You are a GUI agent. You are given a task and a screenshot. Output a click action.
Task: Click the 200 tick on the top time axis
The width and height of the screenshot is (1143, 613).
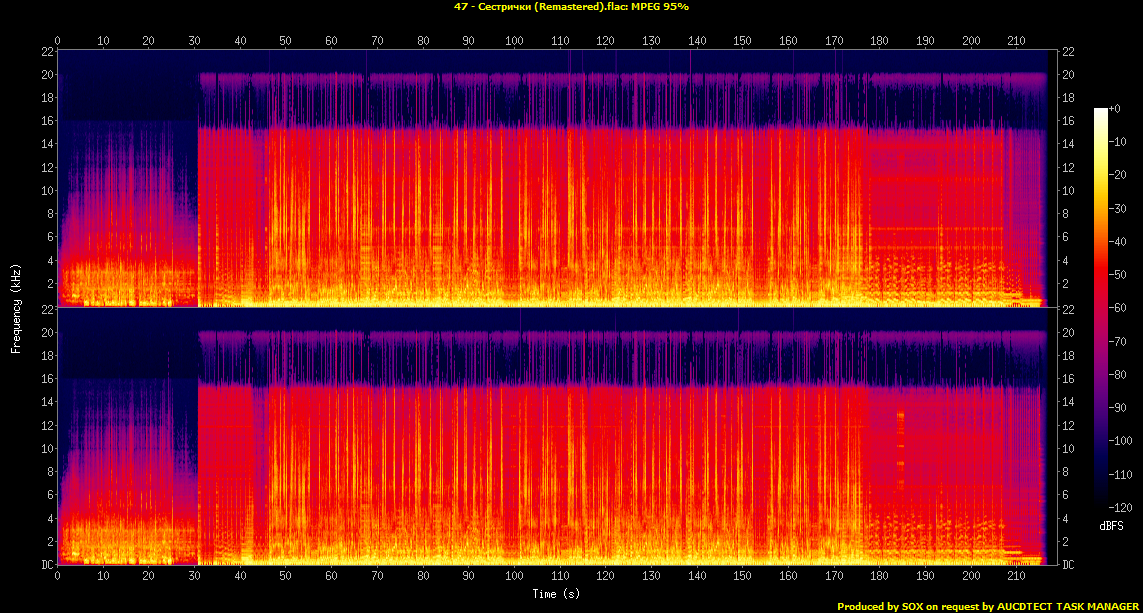click(x=971, y=40)
